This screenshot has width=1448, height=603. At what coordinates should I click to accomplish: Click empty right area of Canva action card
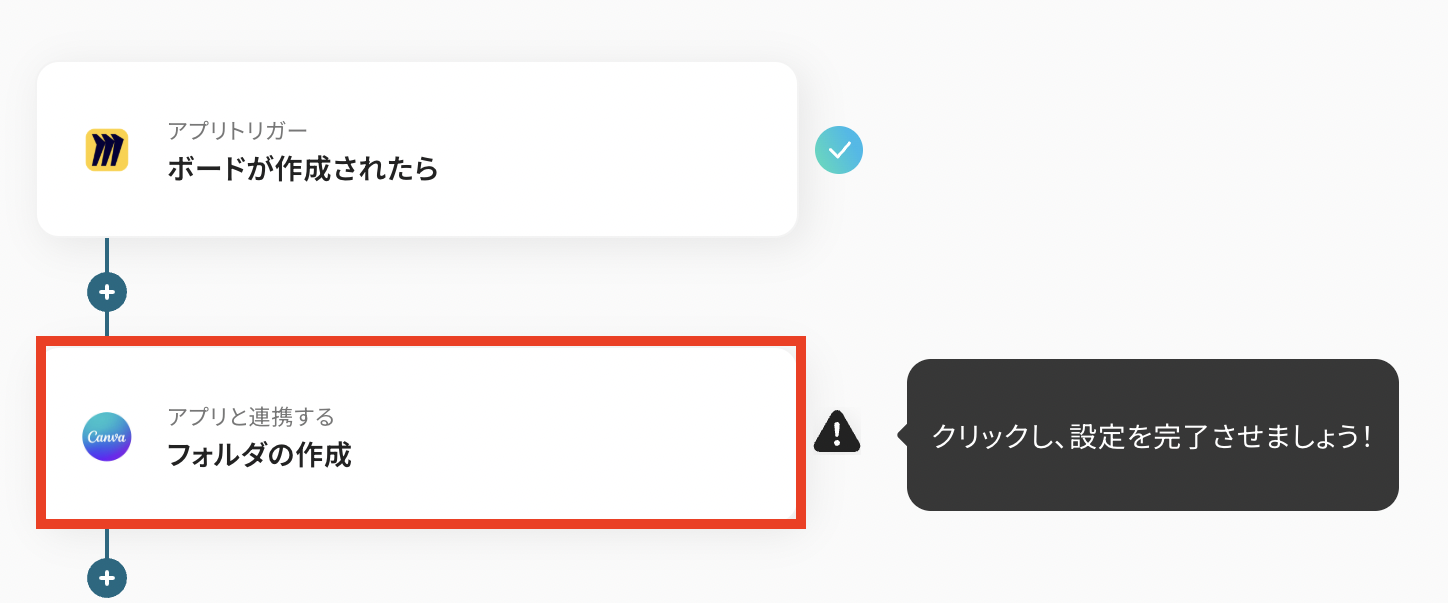650,435
